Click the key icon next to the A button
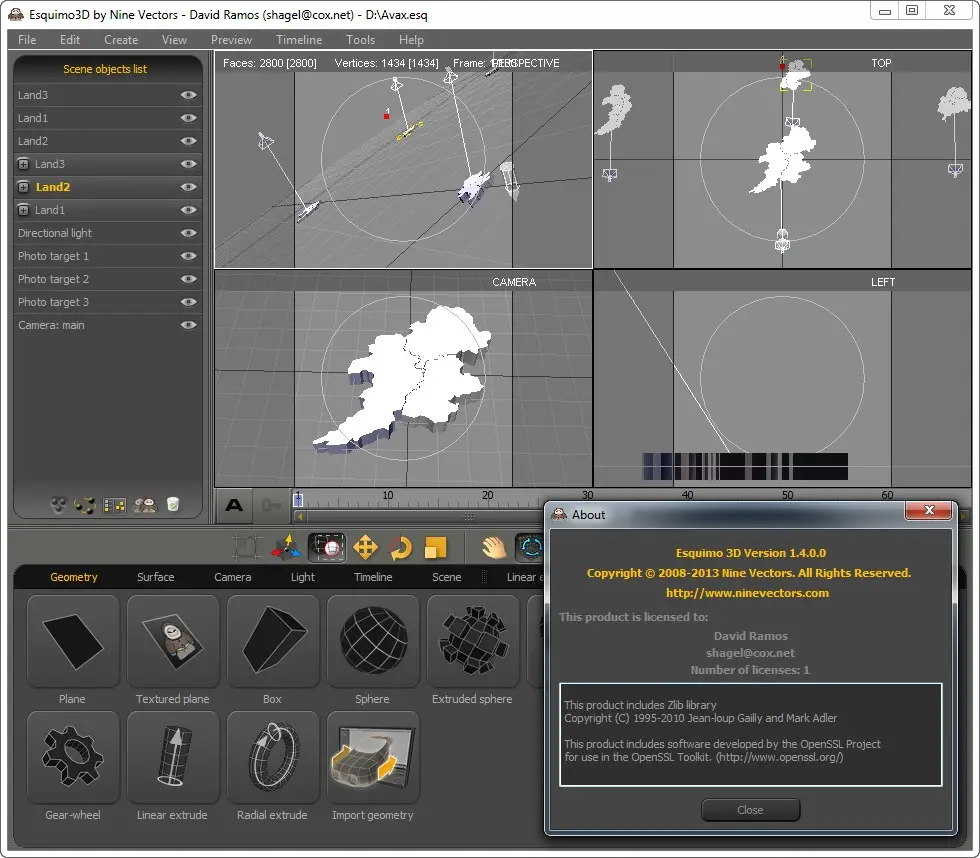The image size is (980, 858). point(271,505)
